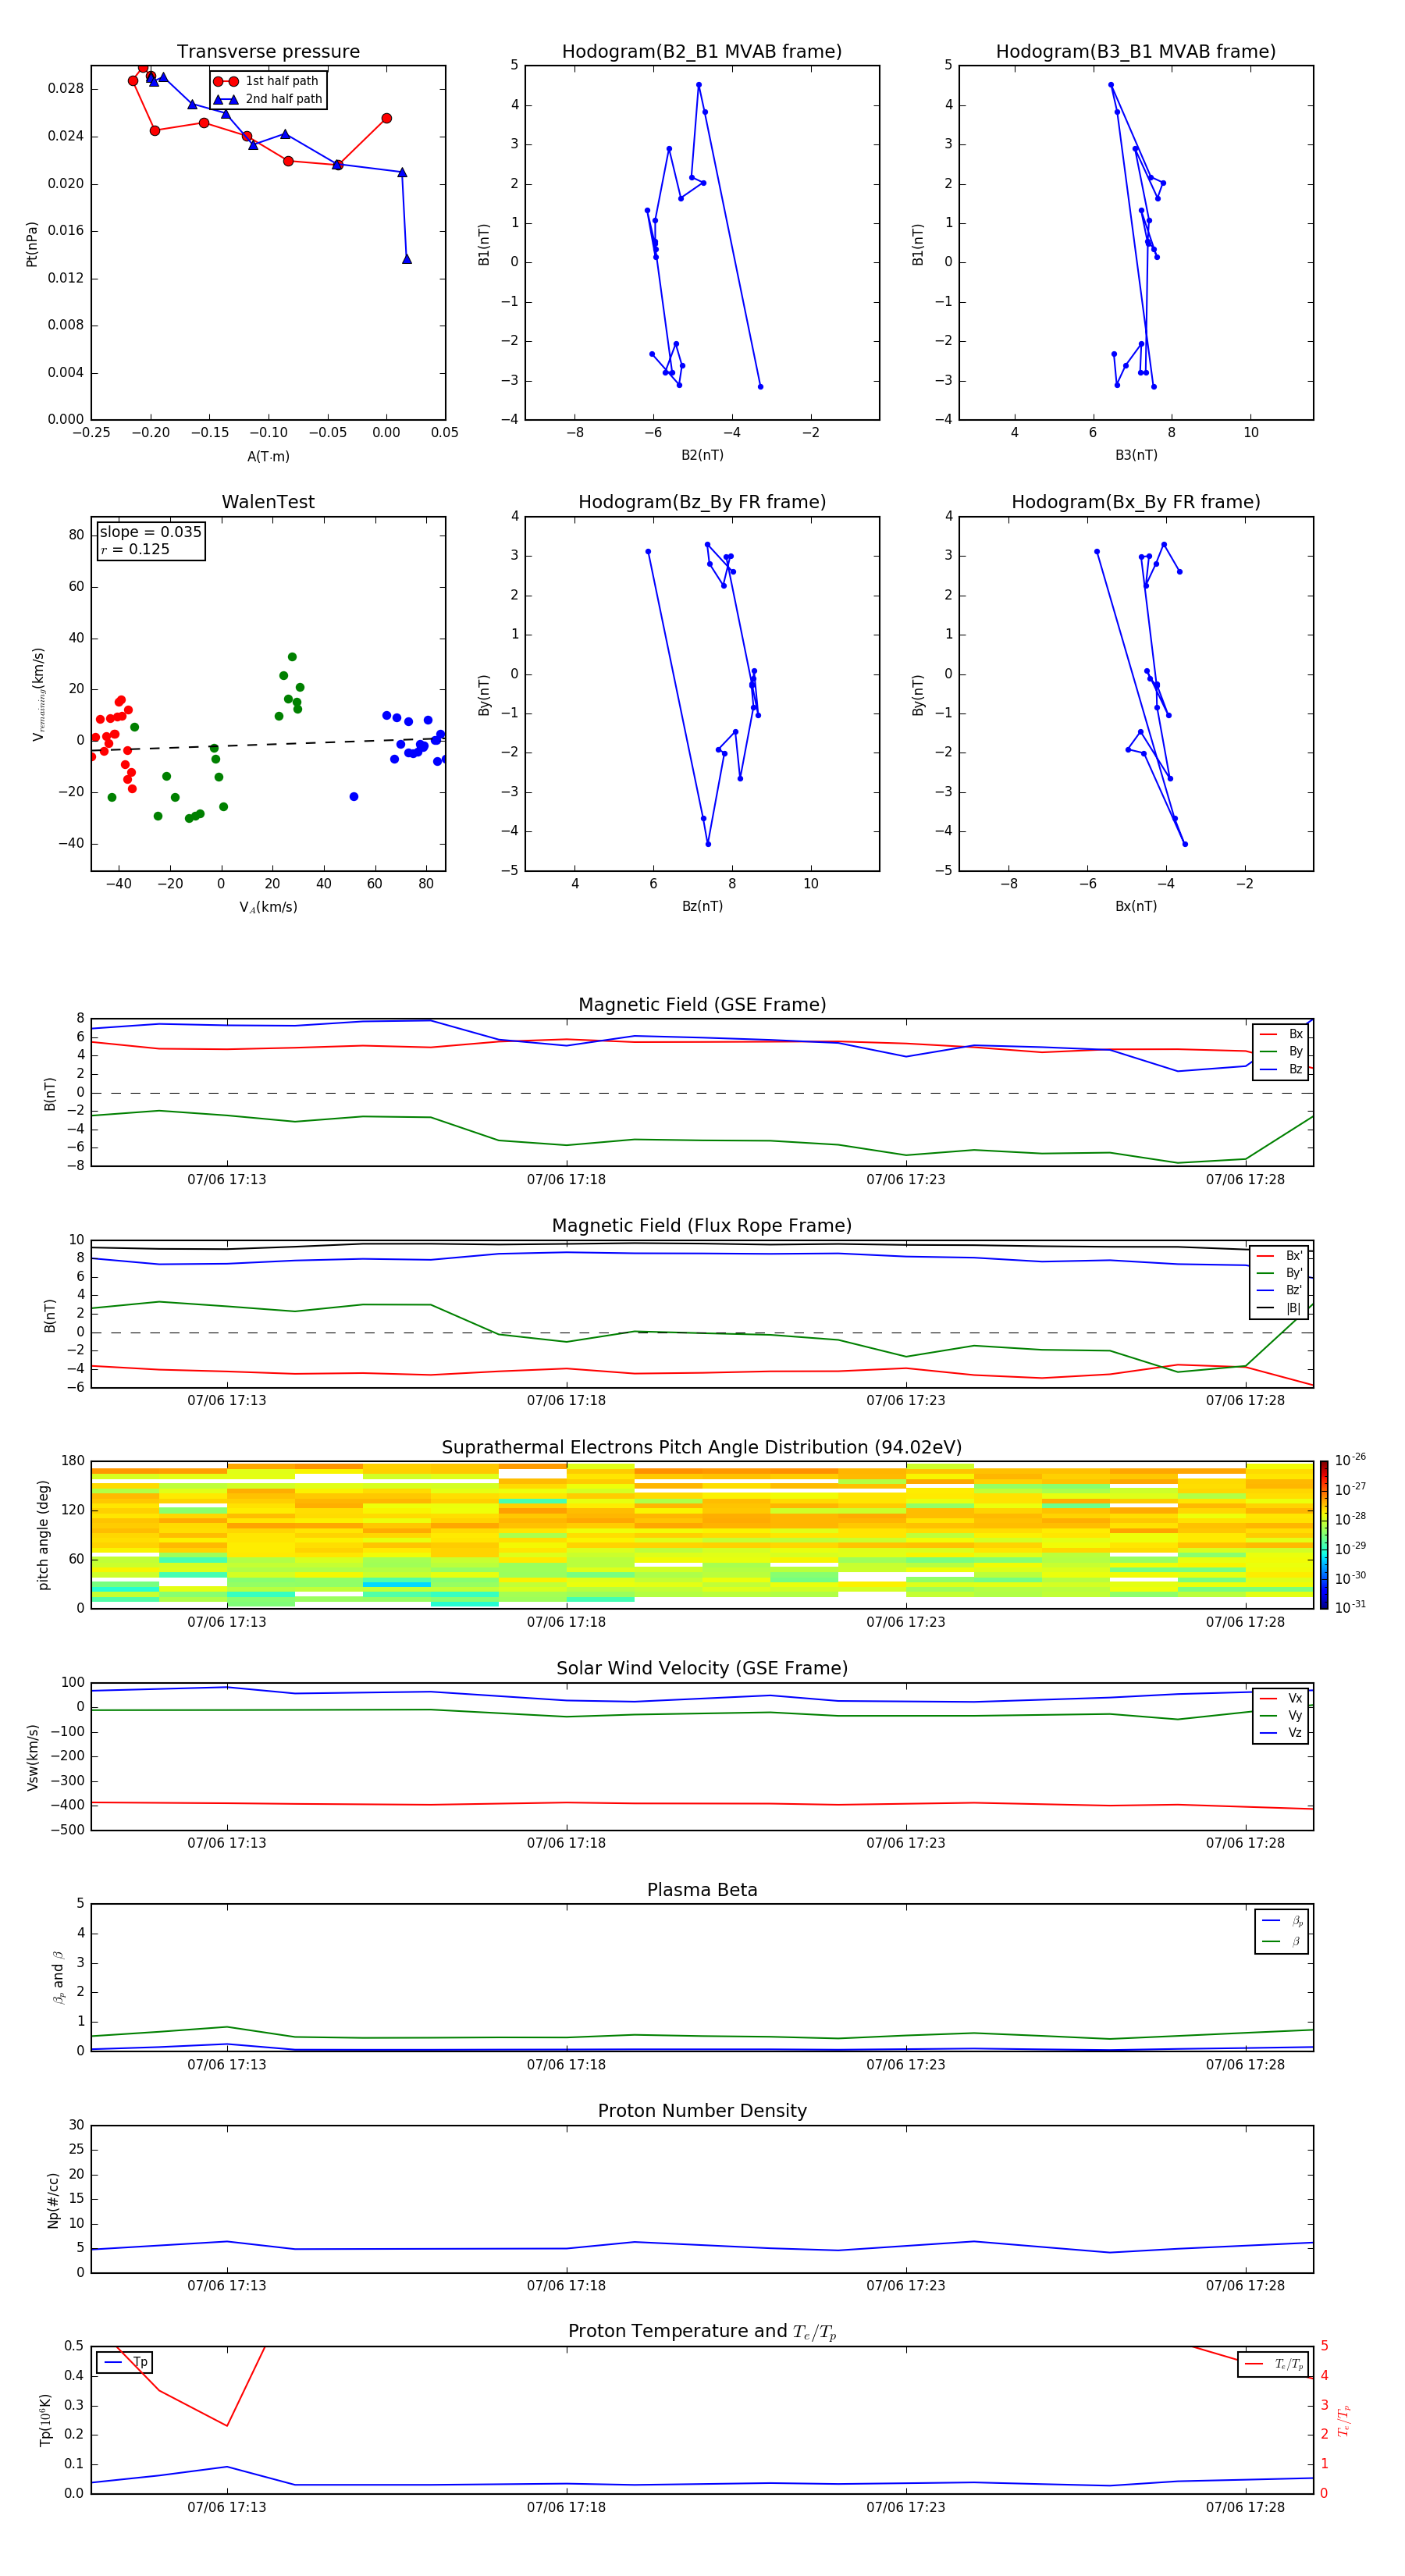The width and height of the screenshot is (1405, 2576).
Task: Select the 'Tp(10^6K)' axis label
Action: point(45,2420)
